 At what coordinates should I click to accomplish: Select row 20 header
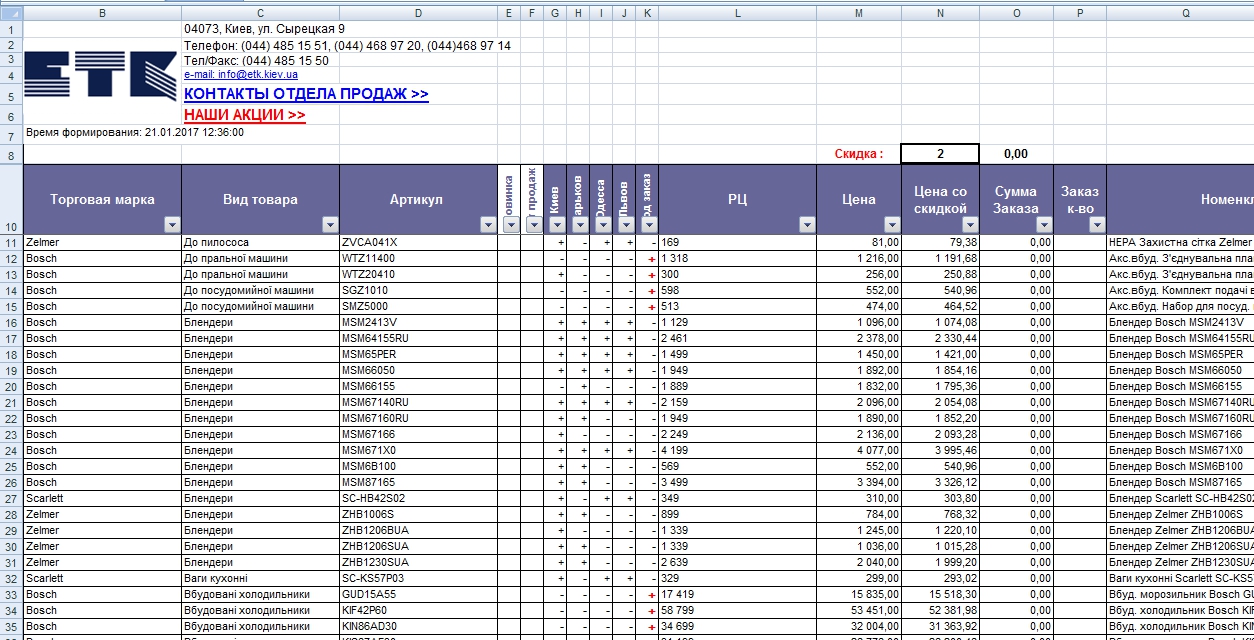pos(11,386)
